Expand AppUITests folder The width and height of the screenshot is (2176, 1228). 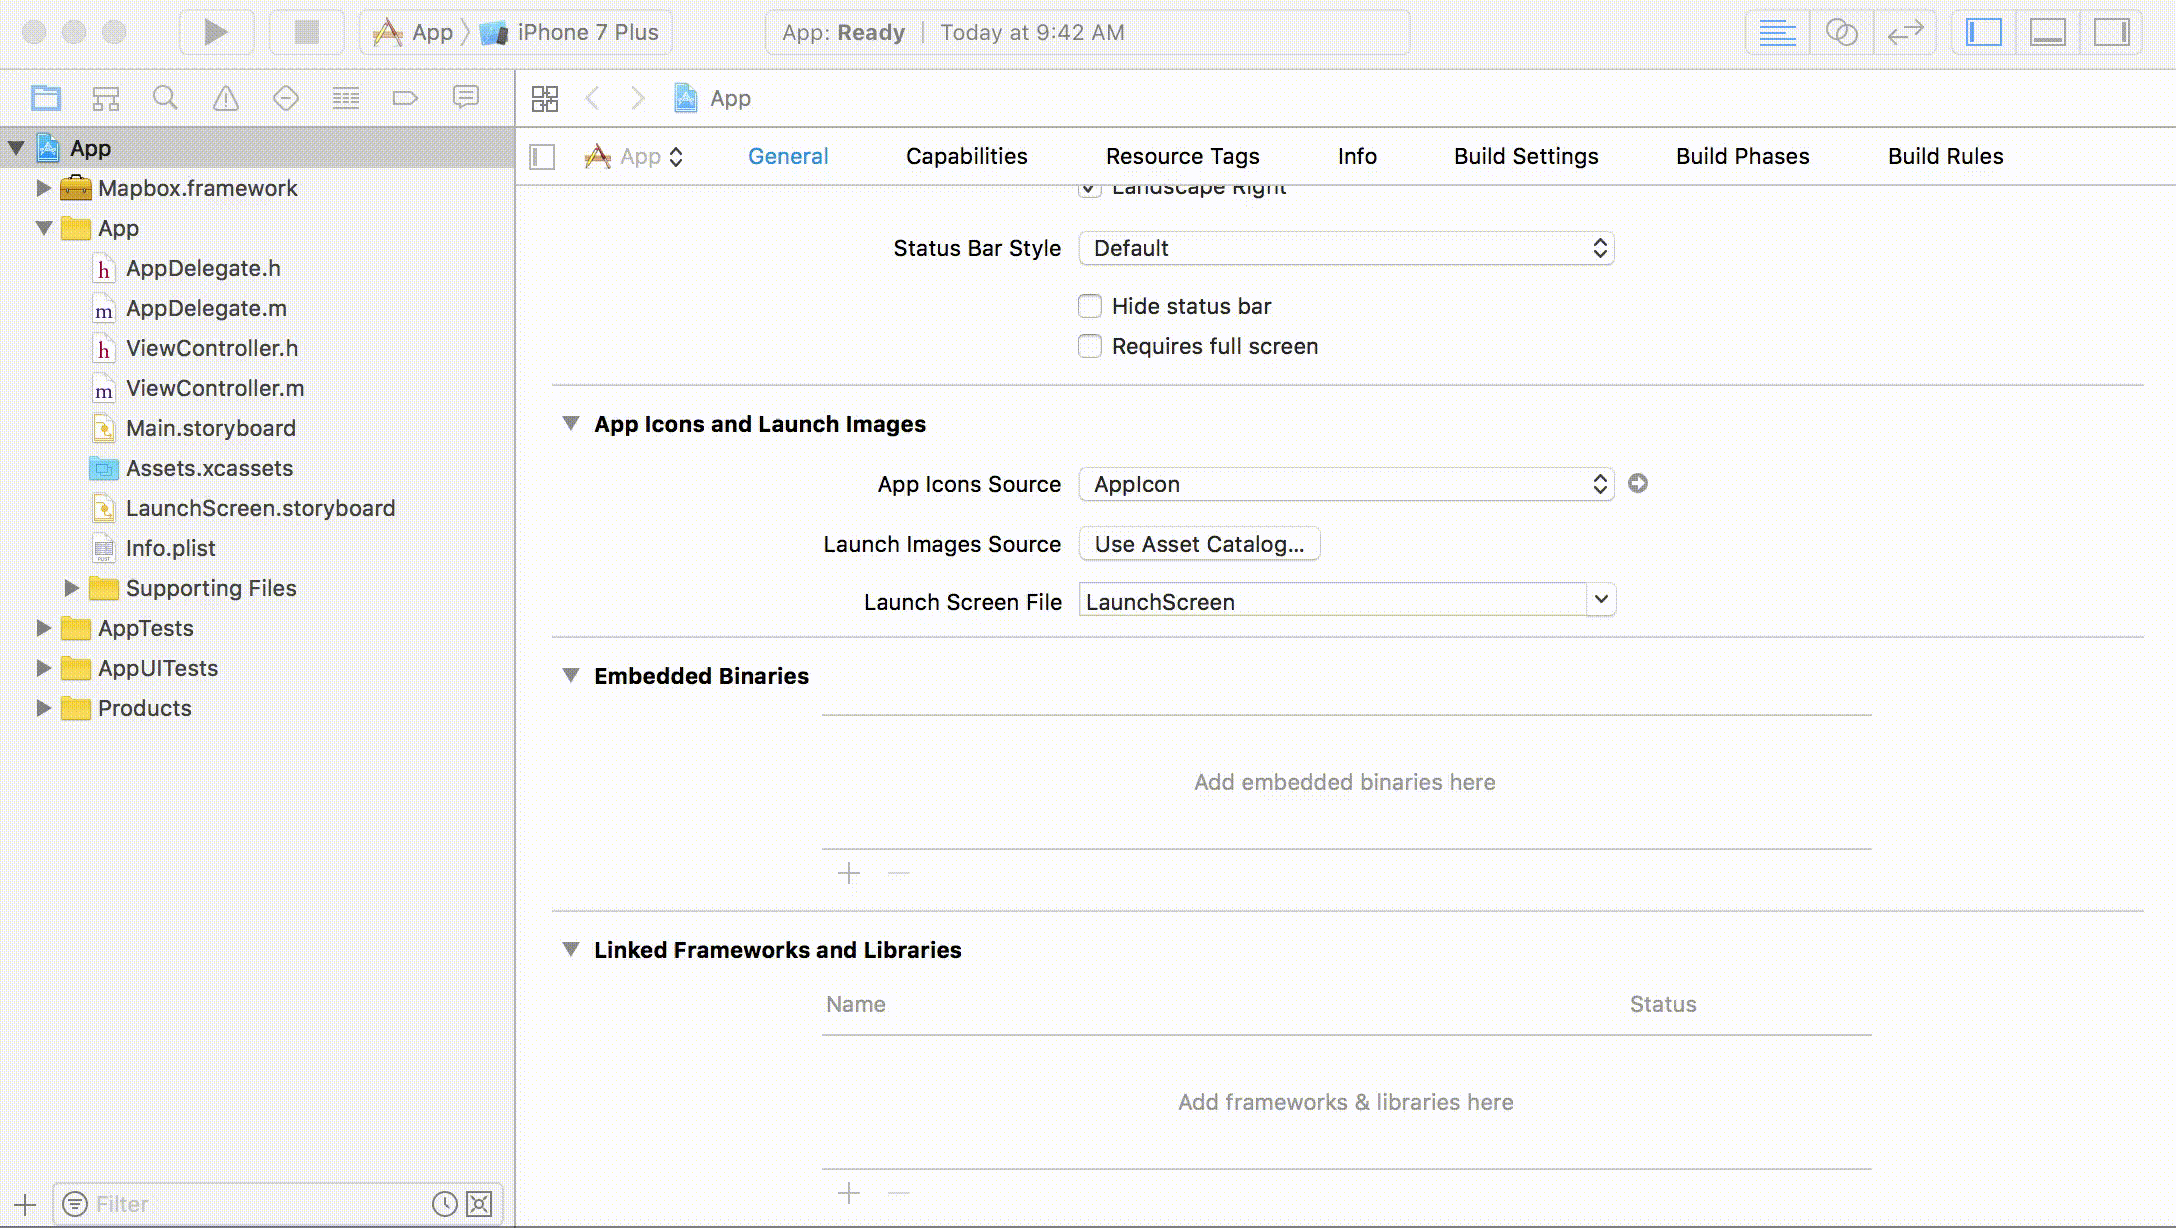(x=43, y=668)
